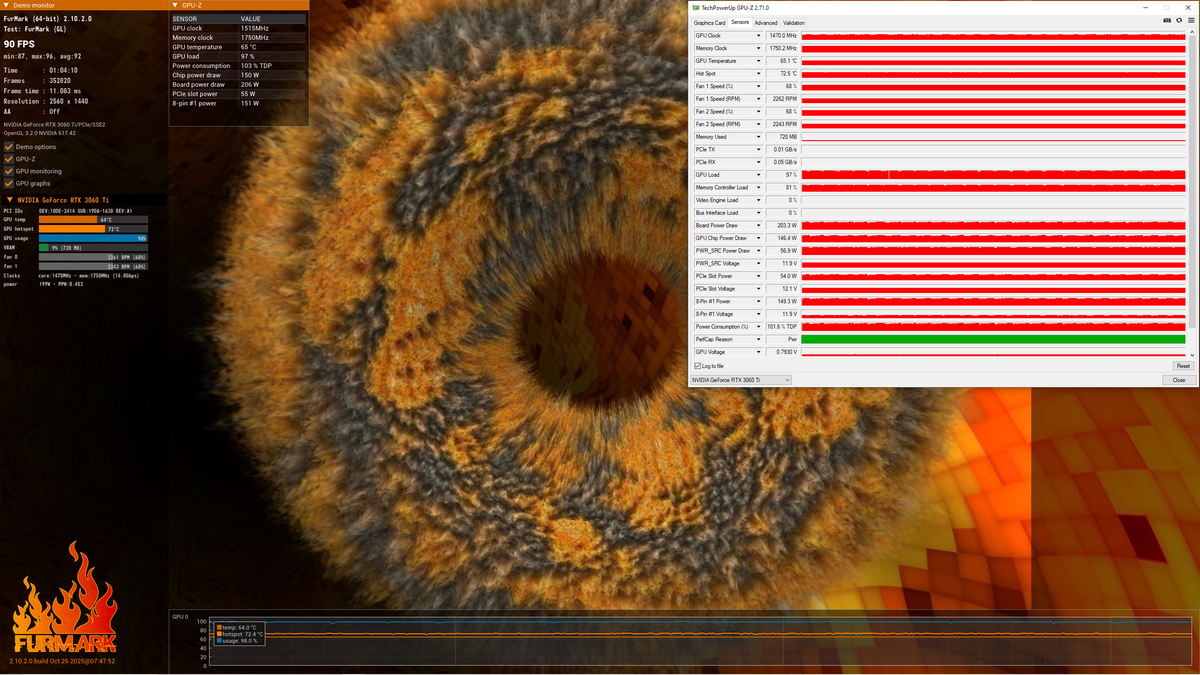Click the VRAM 9% (720 MB) bar
The width and height of the screenshot is (1200, 675).
click(93, 247)
